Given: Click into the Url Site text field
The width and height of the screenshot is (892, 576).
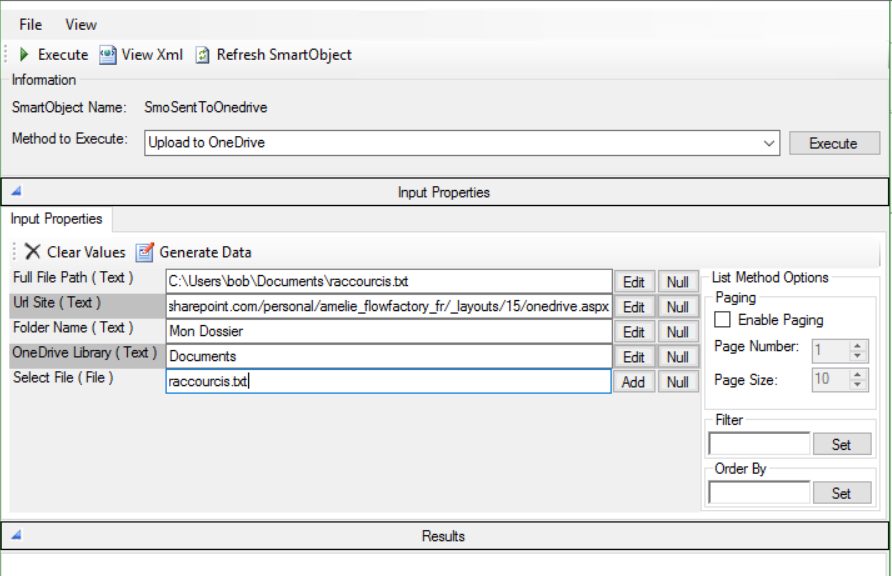Looking at the screenshot, I should 388,307.
